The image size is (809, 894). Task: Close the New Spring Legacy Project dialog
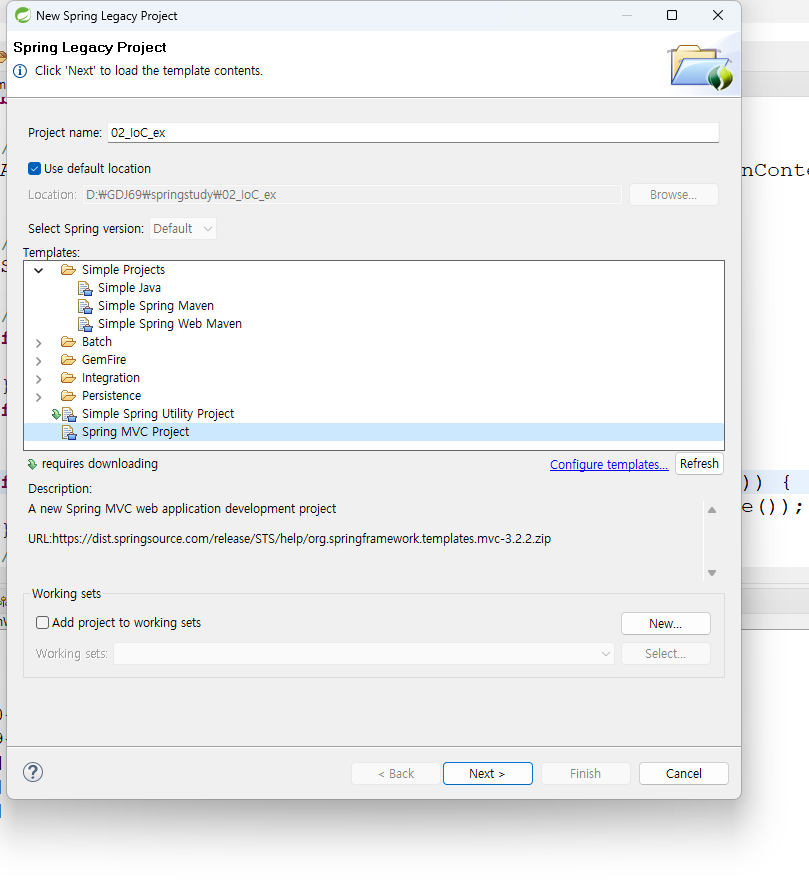(x=718, y=15)
